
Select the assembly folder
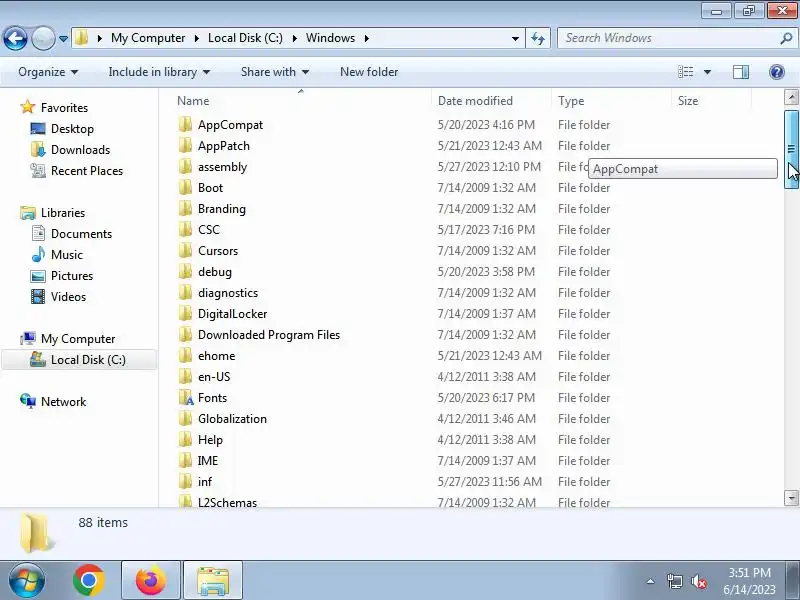coord(222,167)
